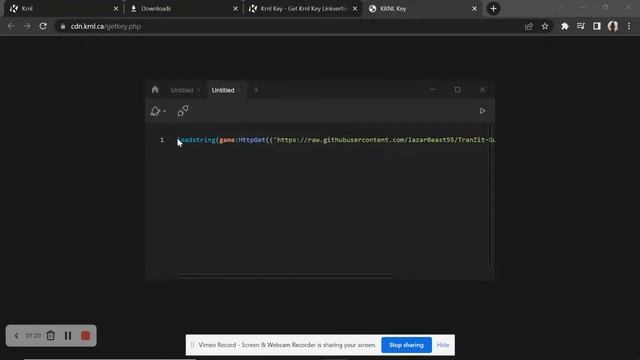Pause the screen recording

point(68,336)
